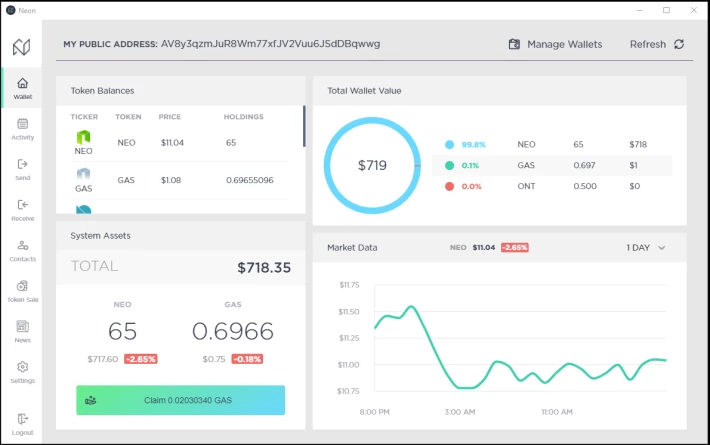Click the Market Data -2.65% badge
The image size is (710, 445).
coord(515,248)
